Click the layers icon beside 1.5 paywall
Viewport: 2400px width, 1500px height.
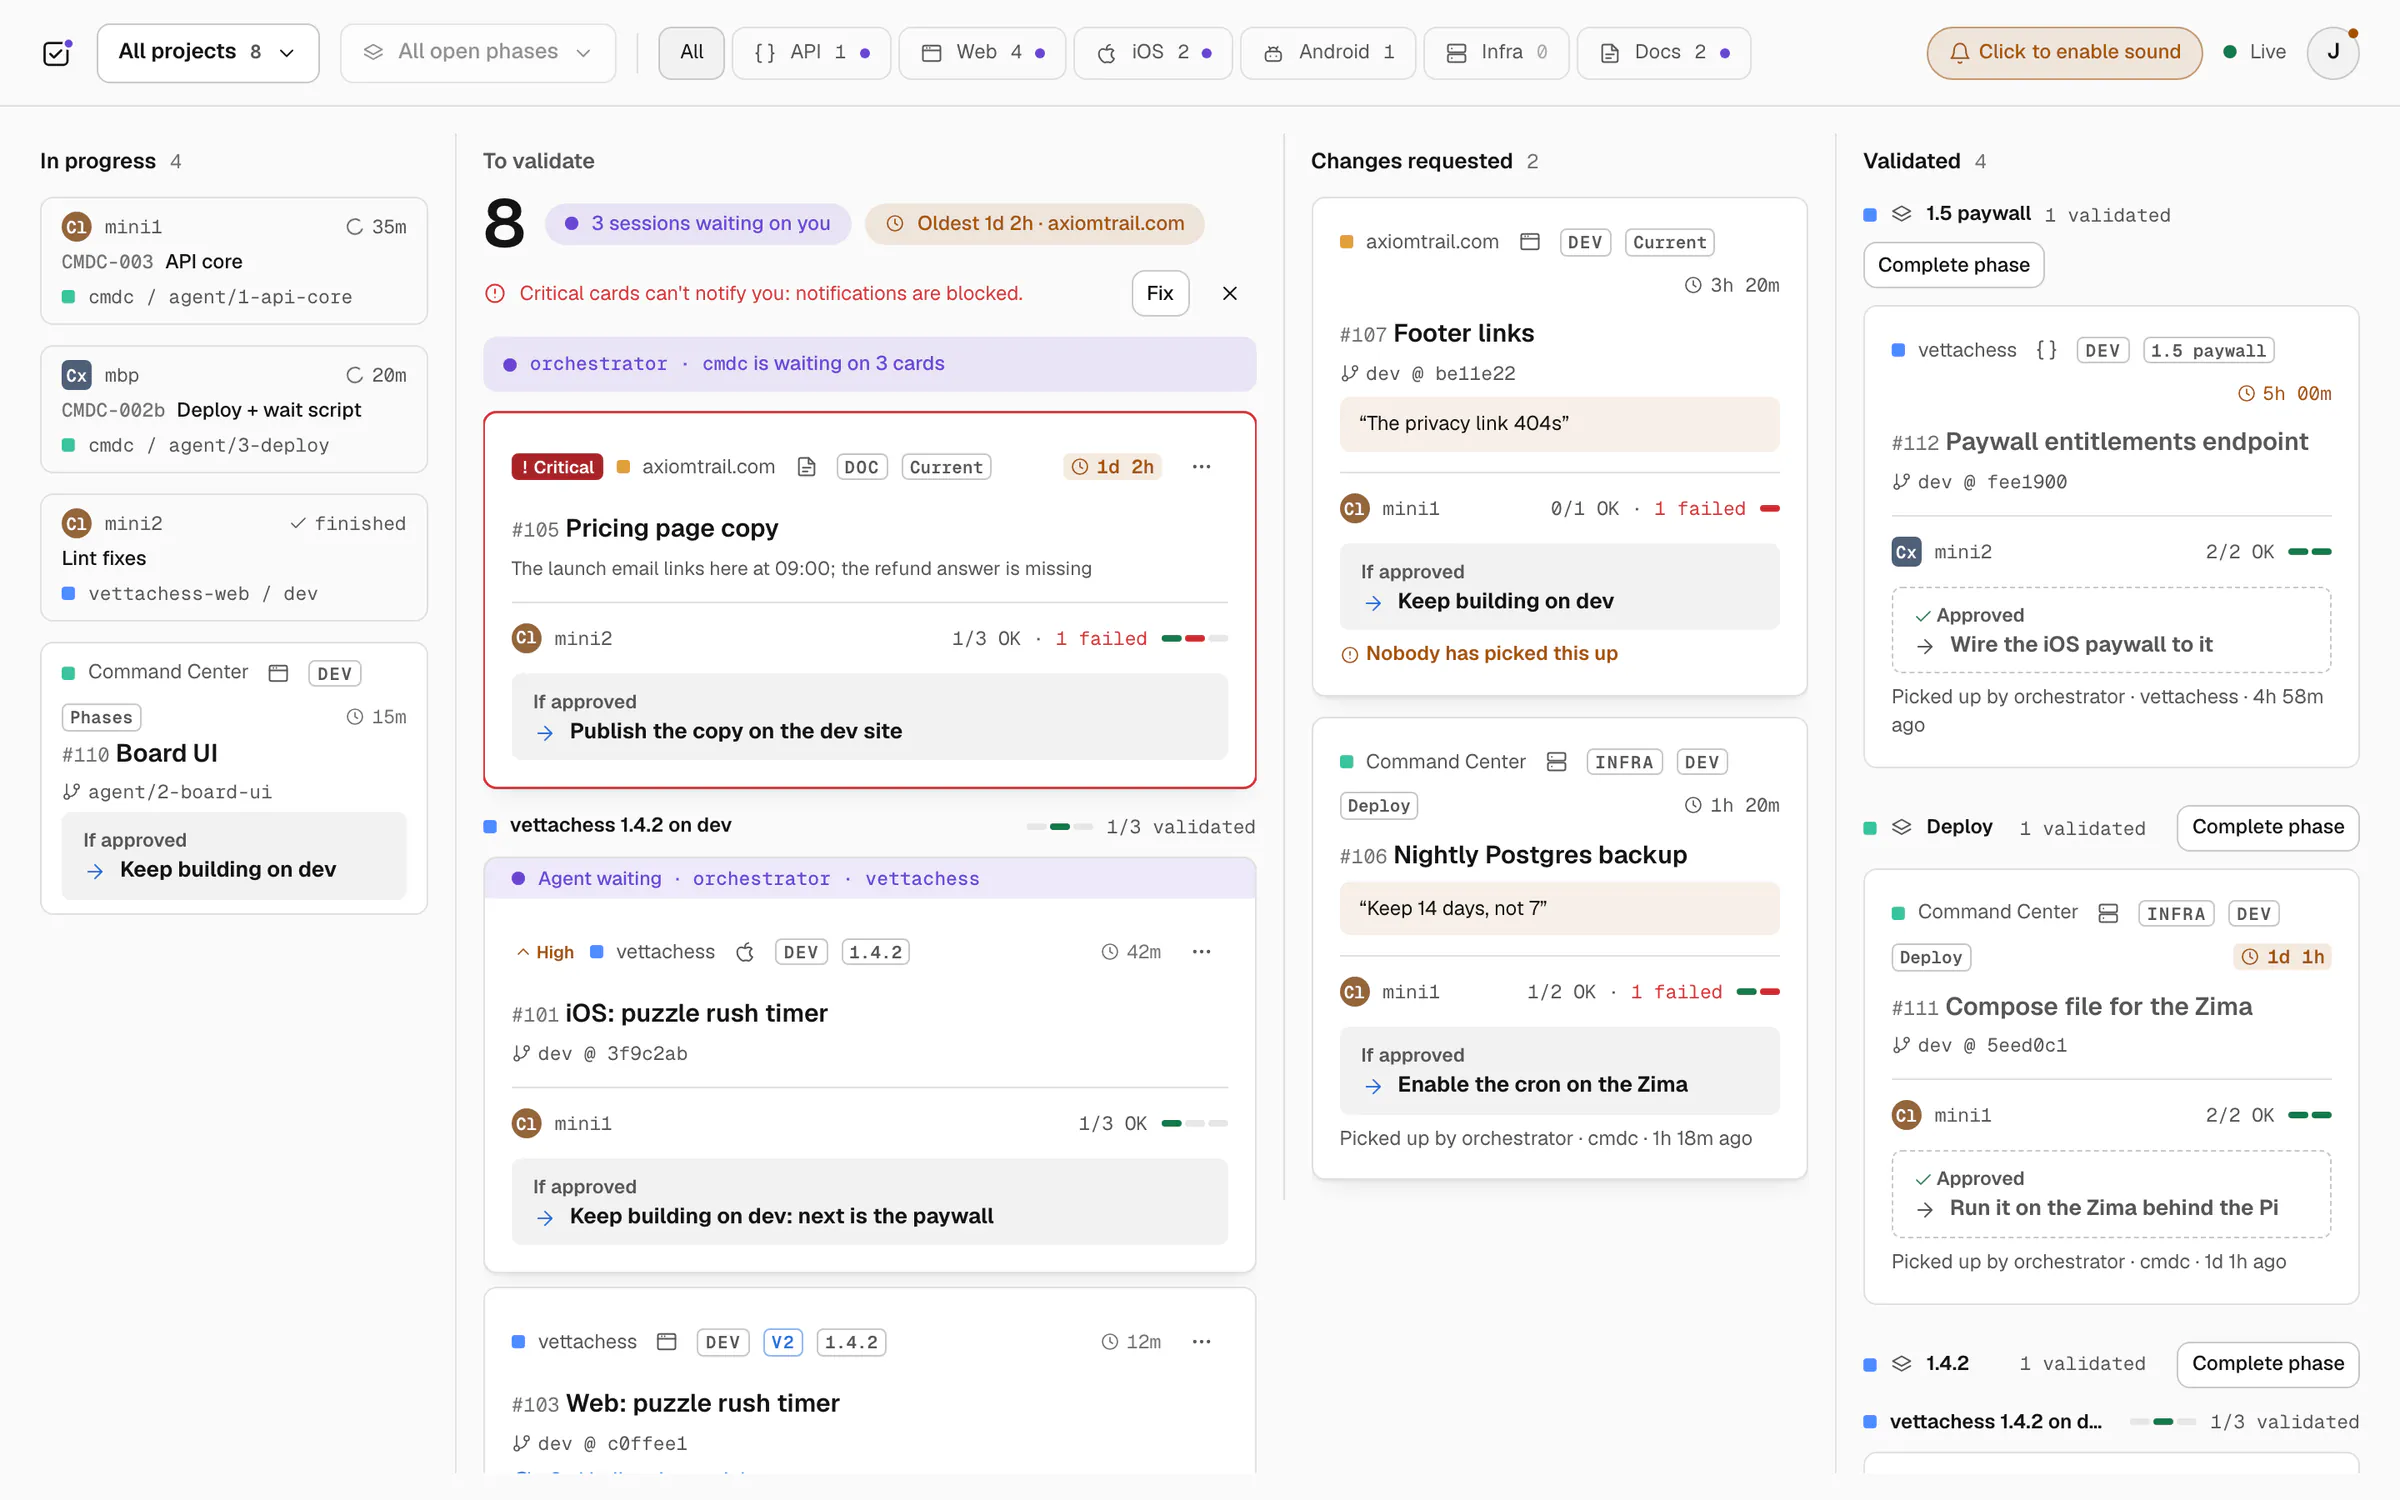click(1902, 214)
